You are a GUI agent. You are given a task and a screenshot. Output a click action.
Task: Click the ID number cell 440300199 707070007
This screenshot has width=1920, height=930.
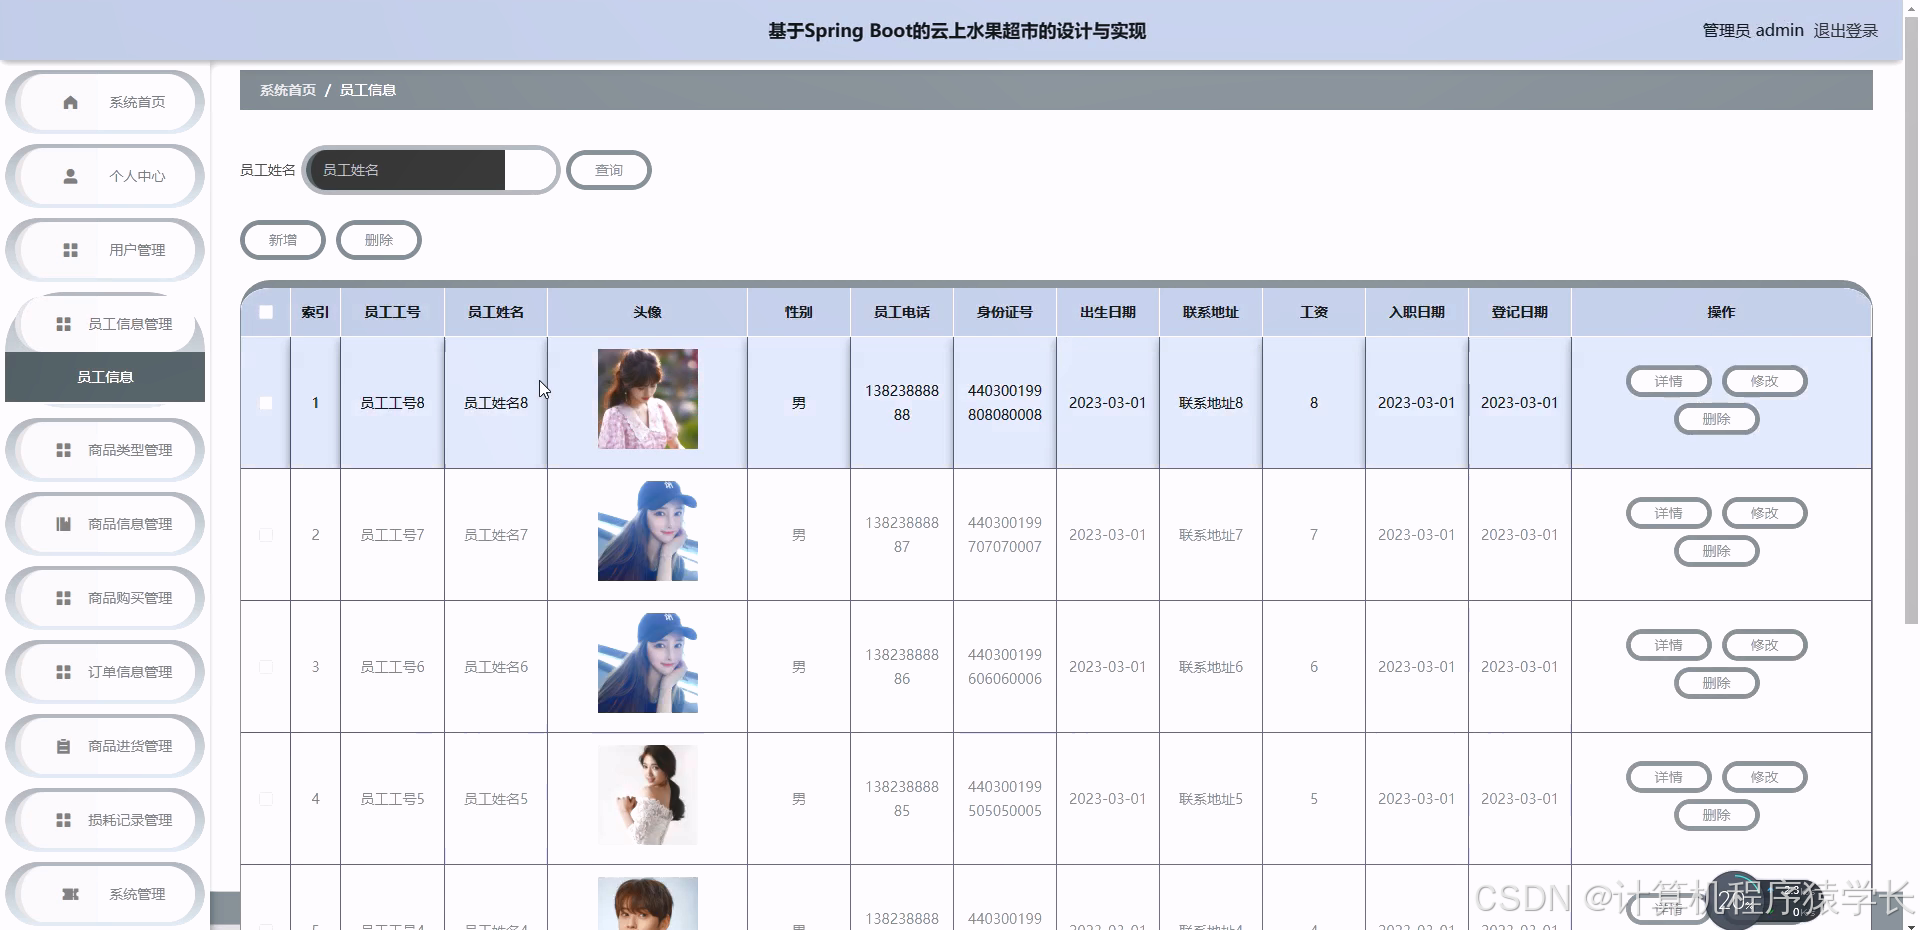(1005, 535)
